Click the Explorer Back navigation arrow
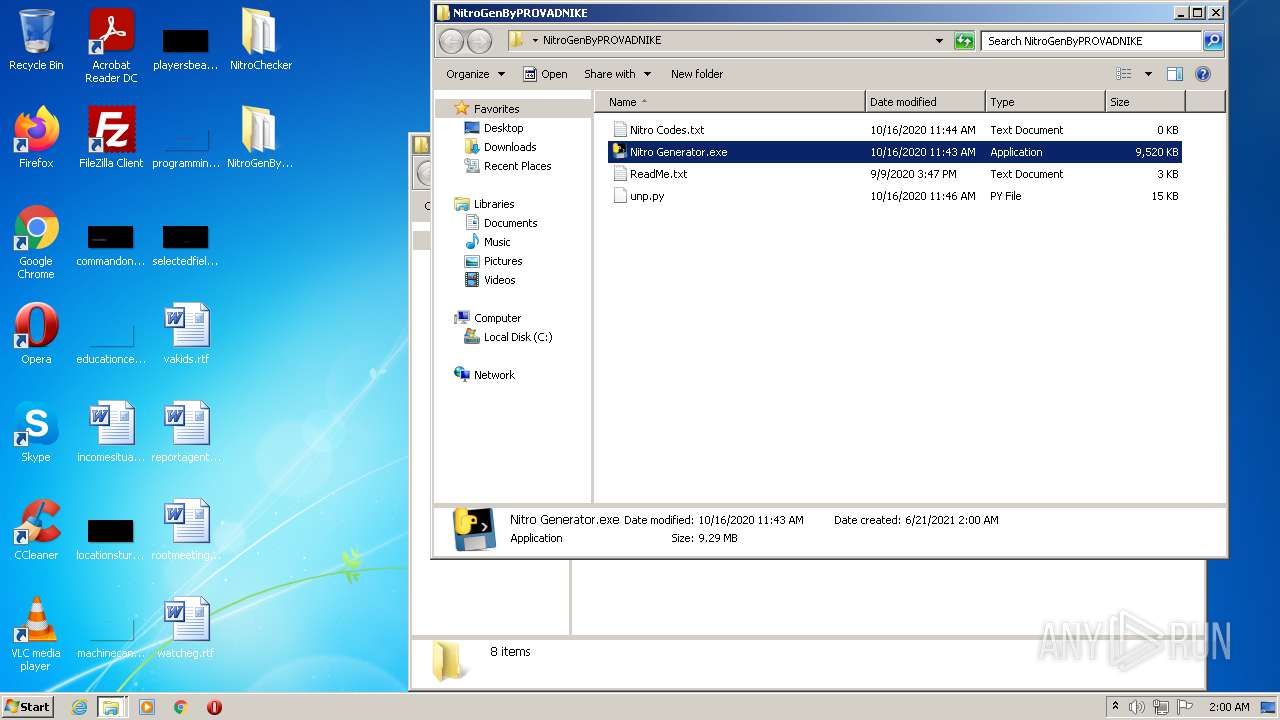Viewport: 1280px width, 720px height. (452, 41)
